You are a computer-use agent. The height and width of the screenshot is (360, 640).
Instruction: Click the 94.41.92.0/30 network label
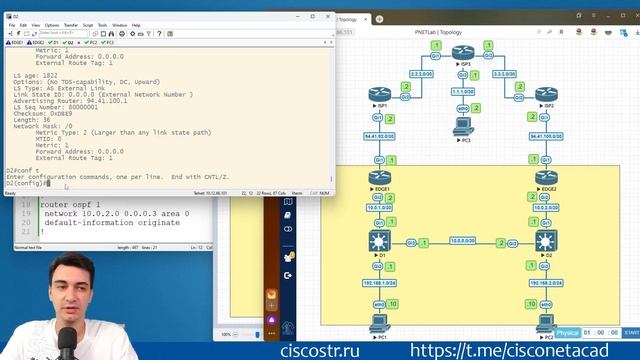(x=380, y=136)
